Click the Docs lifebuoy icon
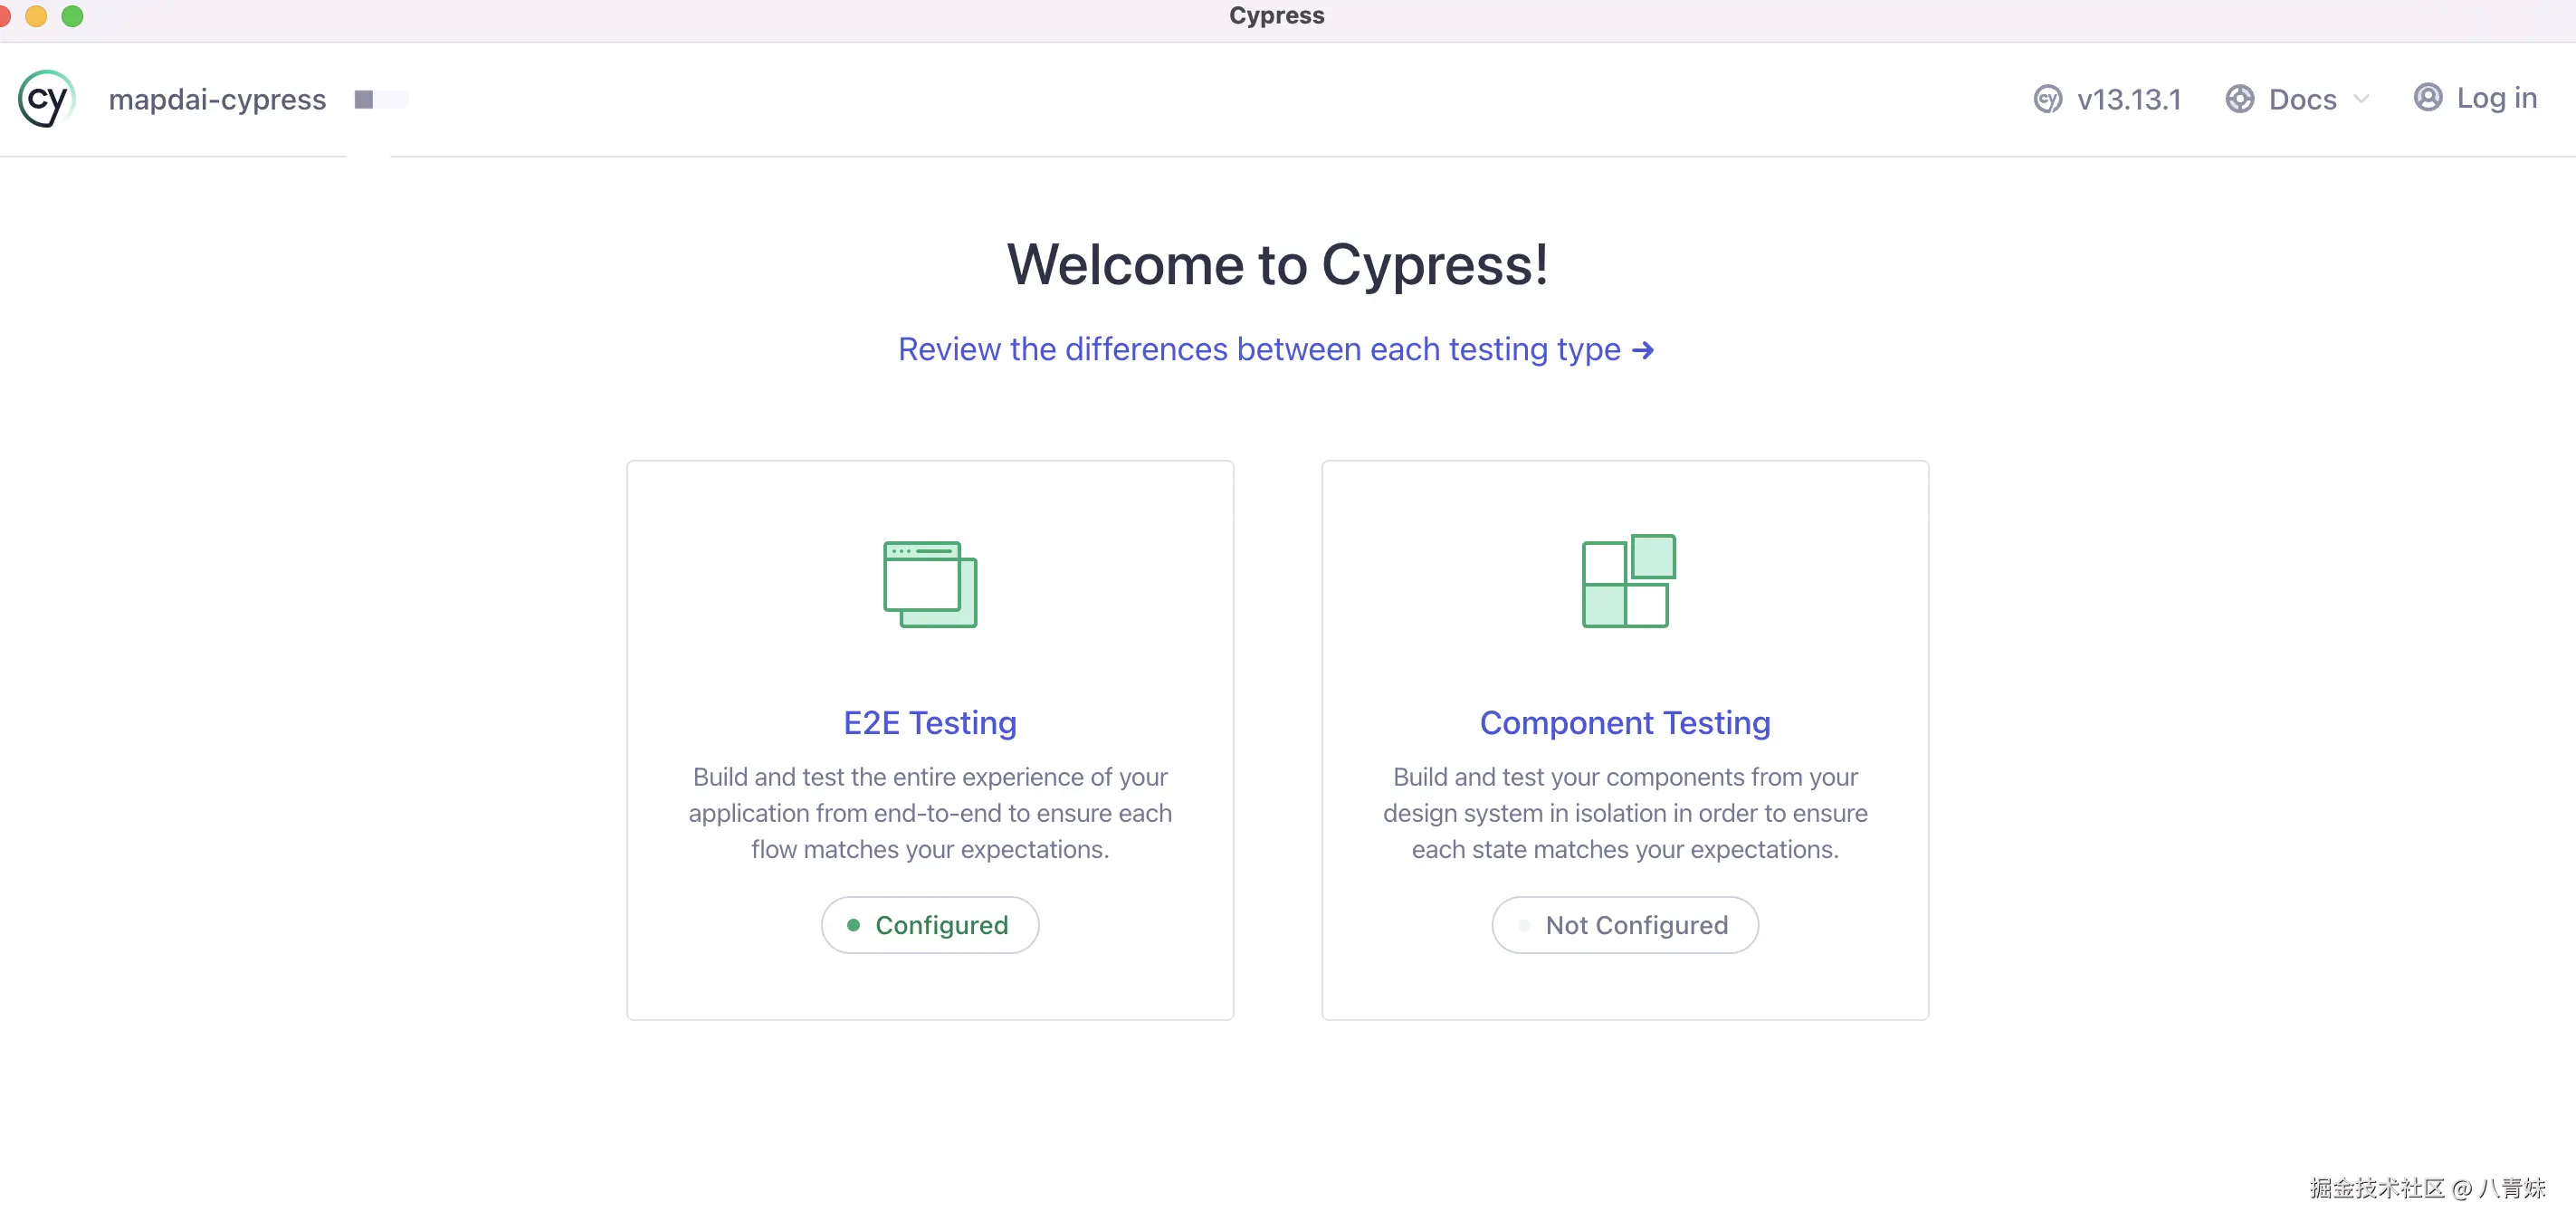This screenshot has width=2576, height=1231. click(x=2239, y=99)
